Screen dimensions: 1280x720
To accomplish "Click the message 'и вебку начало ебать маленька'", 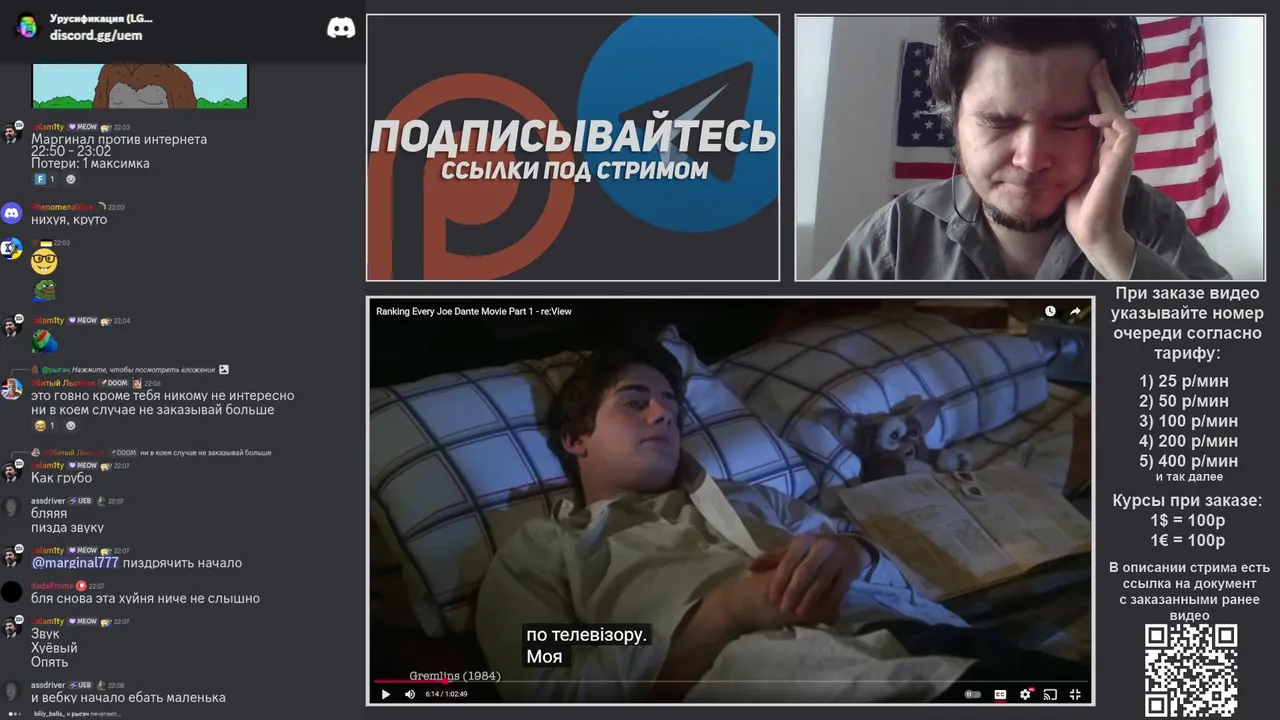I will pos(128,698).
